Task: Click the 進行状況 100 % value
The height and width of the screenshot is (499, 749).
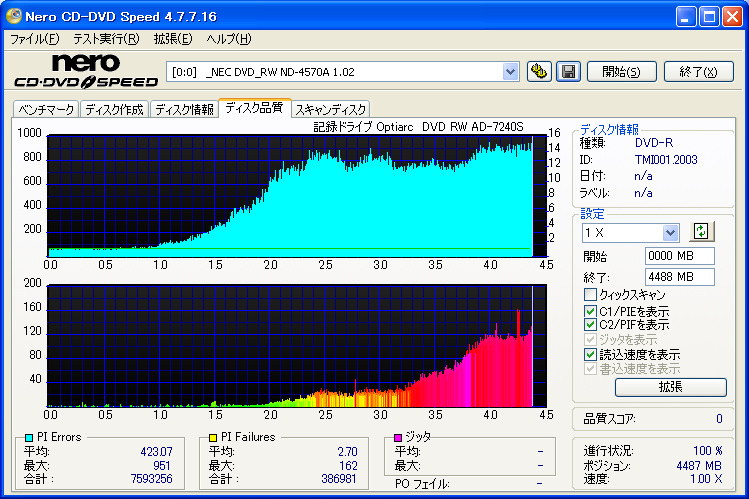Action: [x=707, y=451]
